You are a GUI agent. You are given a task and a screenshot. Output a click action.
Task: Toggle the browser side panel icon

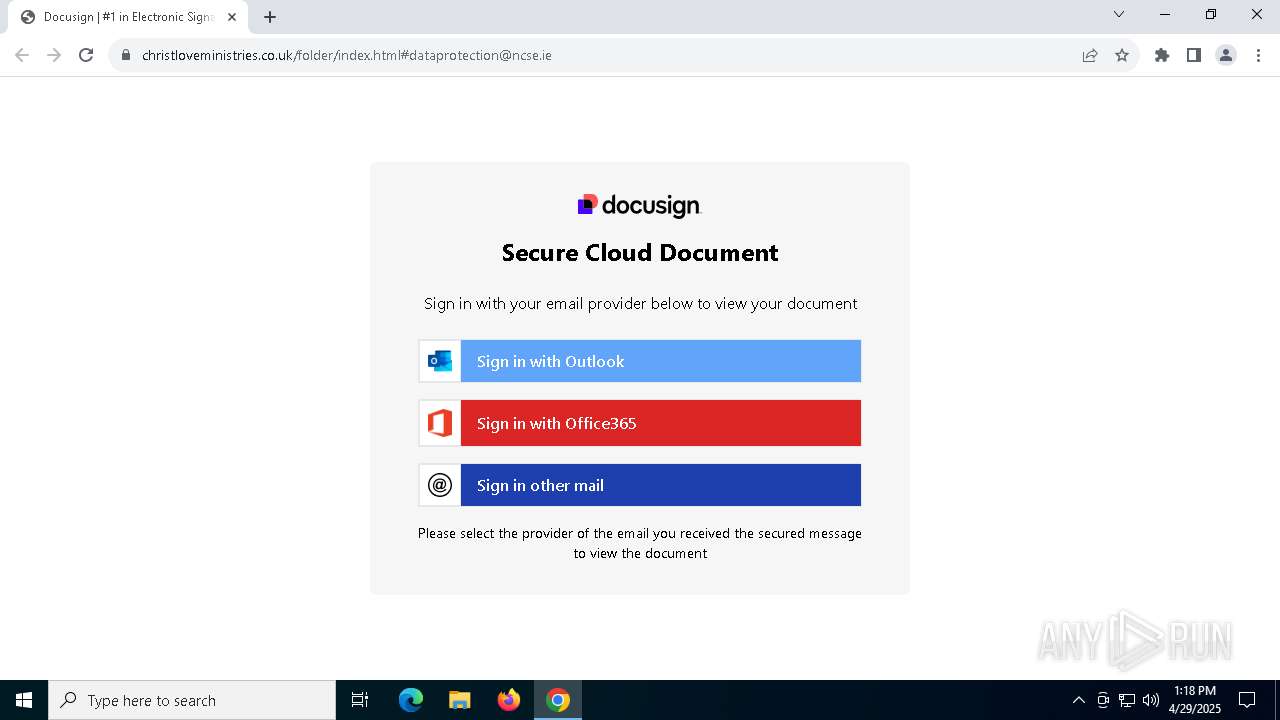pos(1194,55)
